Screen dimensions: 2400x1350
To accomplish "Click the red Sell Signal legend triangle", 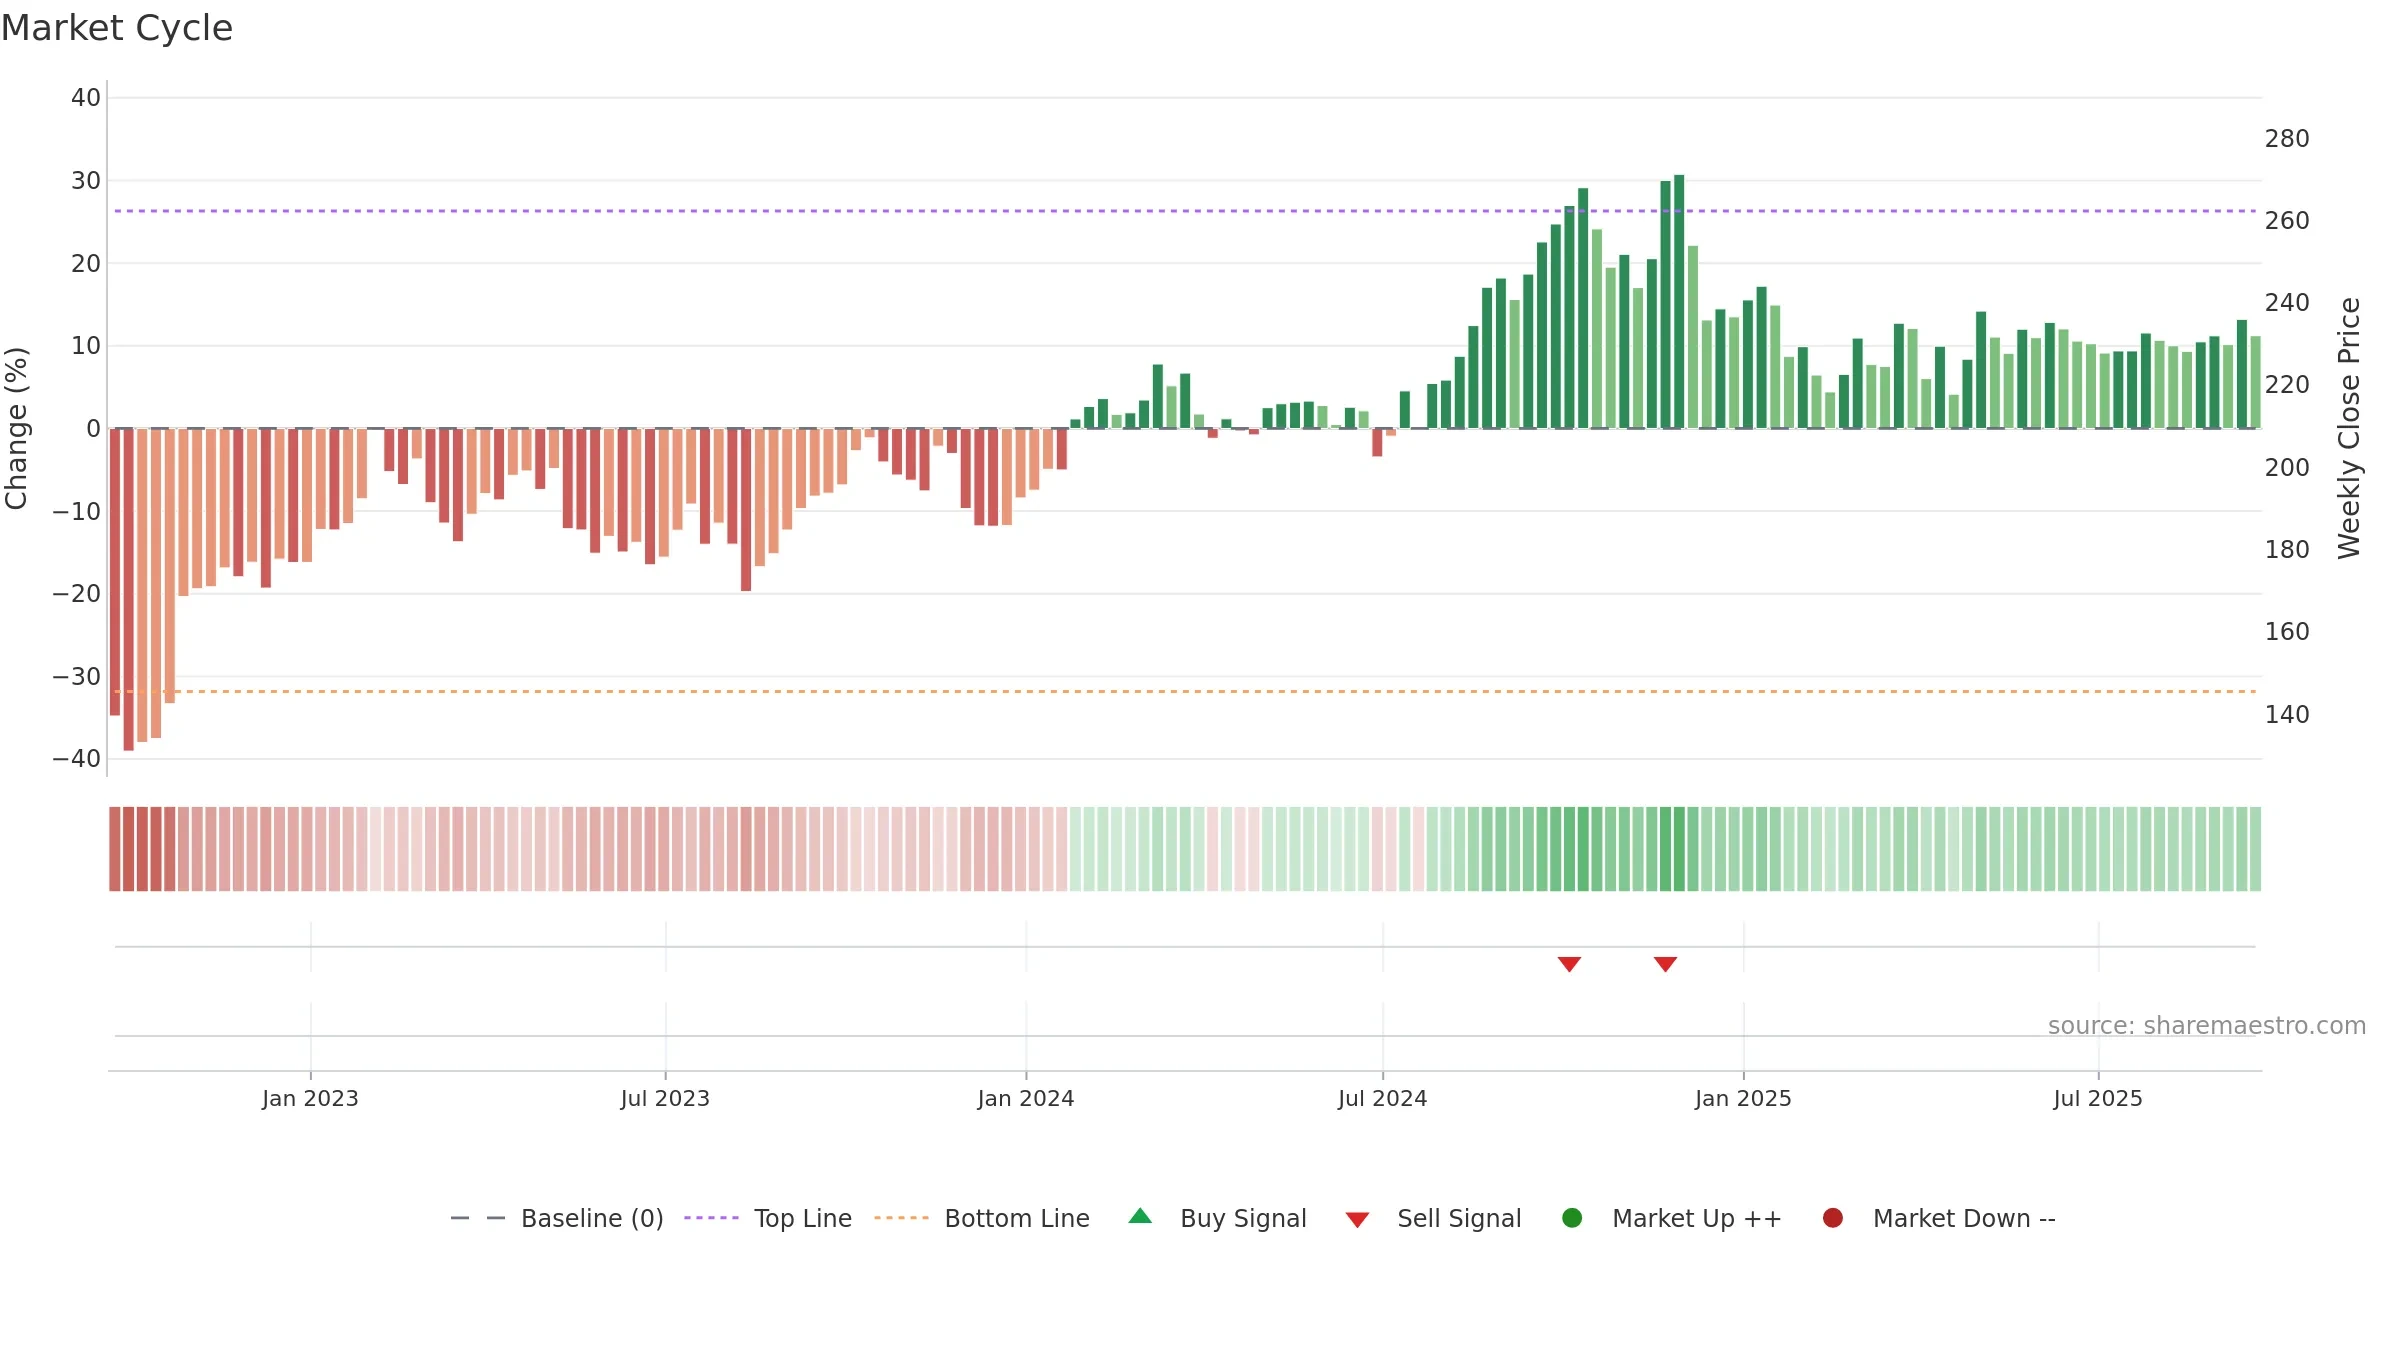I will coord(1357,1220).
